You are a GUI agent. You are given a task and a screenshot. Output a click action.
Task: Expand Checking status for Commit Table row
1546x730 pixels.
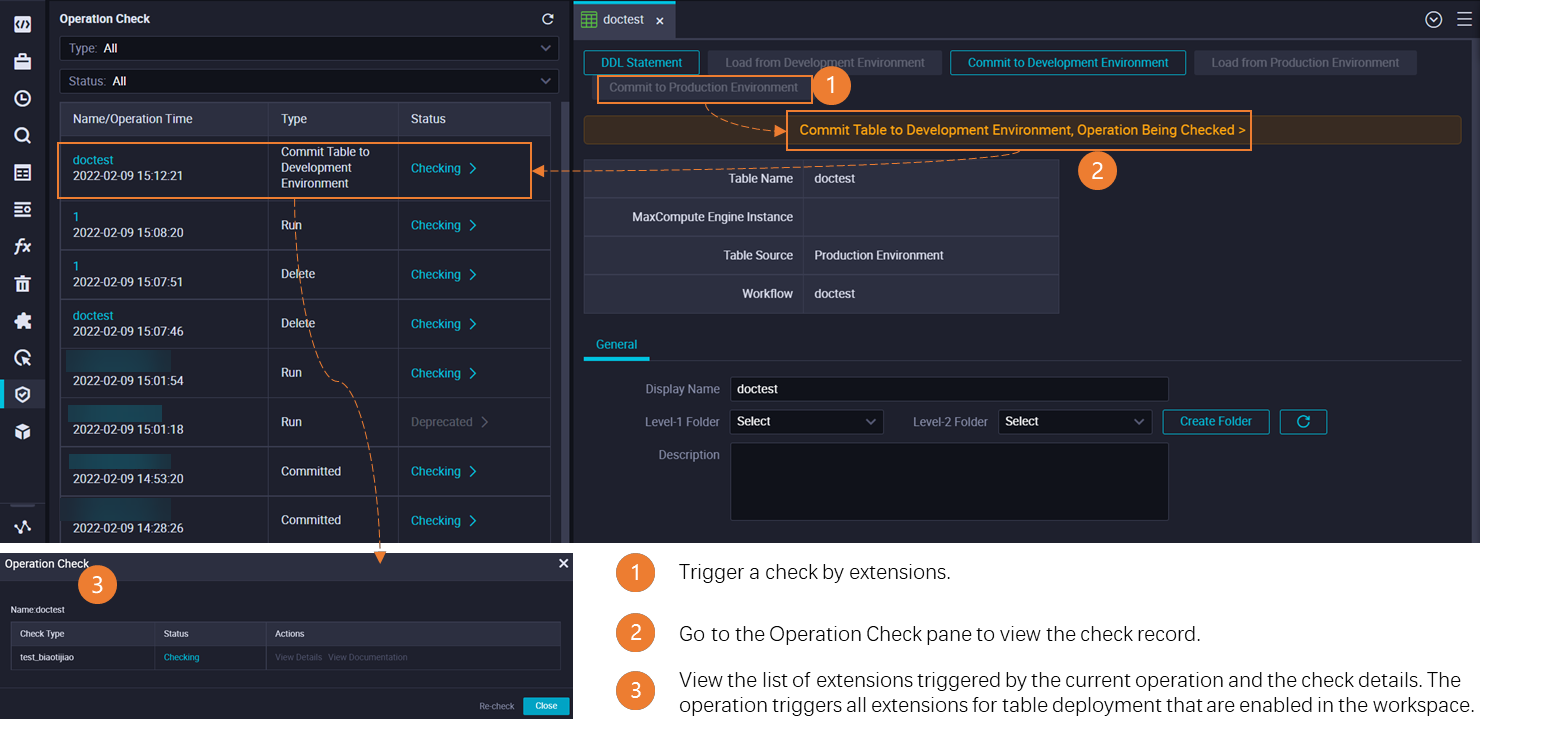click(x=444, y=169)
